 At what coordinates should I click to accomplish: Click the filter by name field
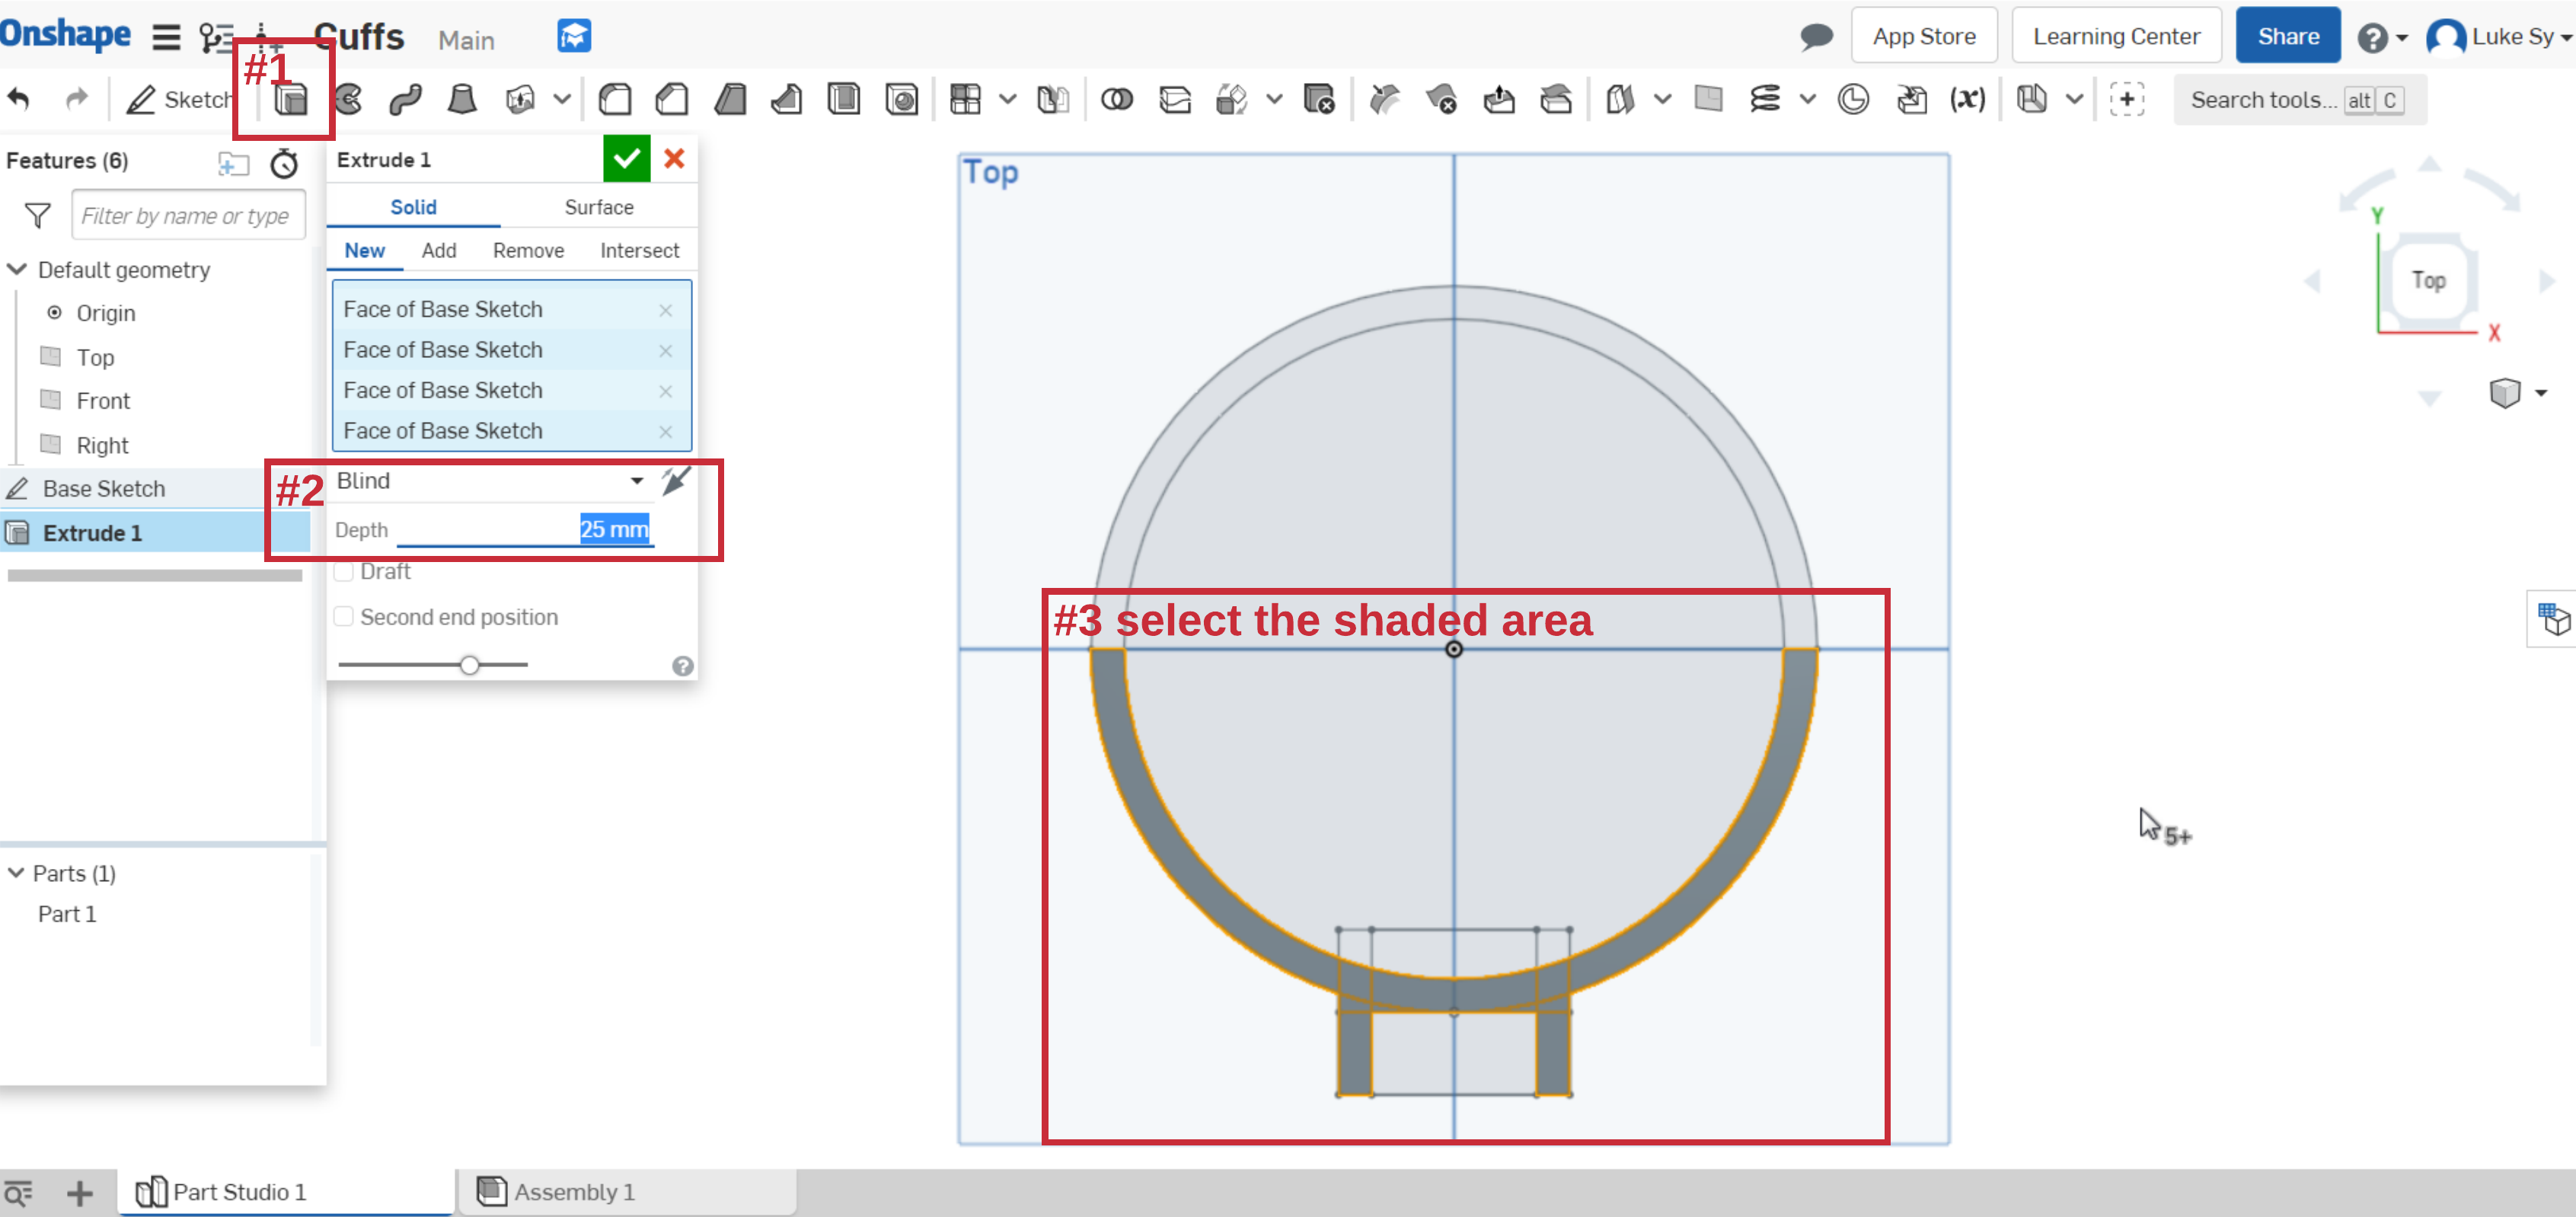tap(188, 216)
